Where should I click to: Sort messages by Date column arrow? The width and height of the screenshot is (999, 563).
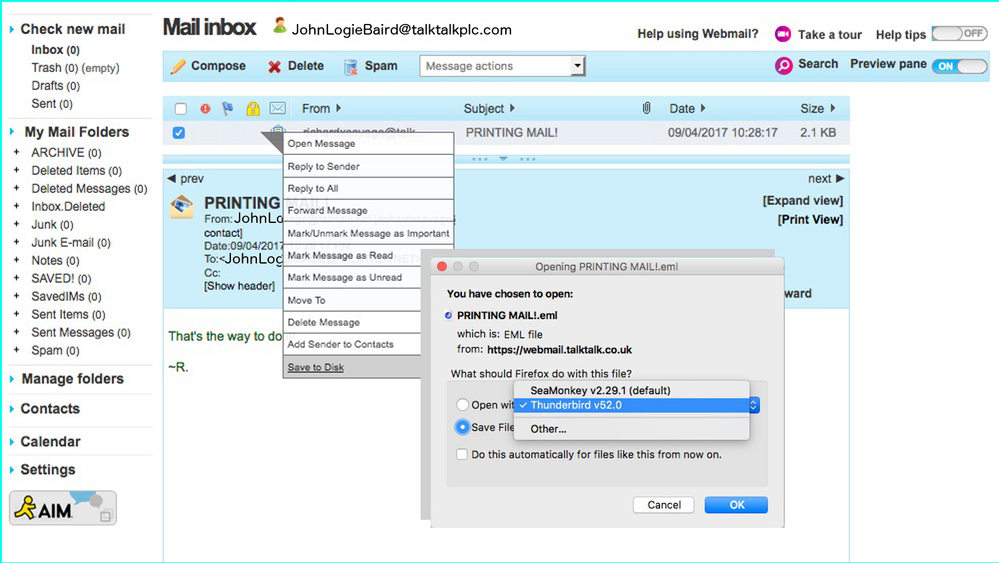point(703,108)
